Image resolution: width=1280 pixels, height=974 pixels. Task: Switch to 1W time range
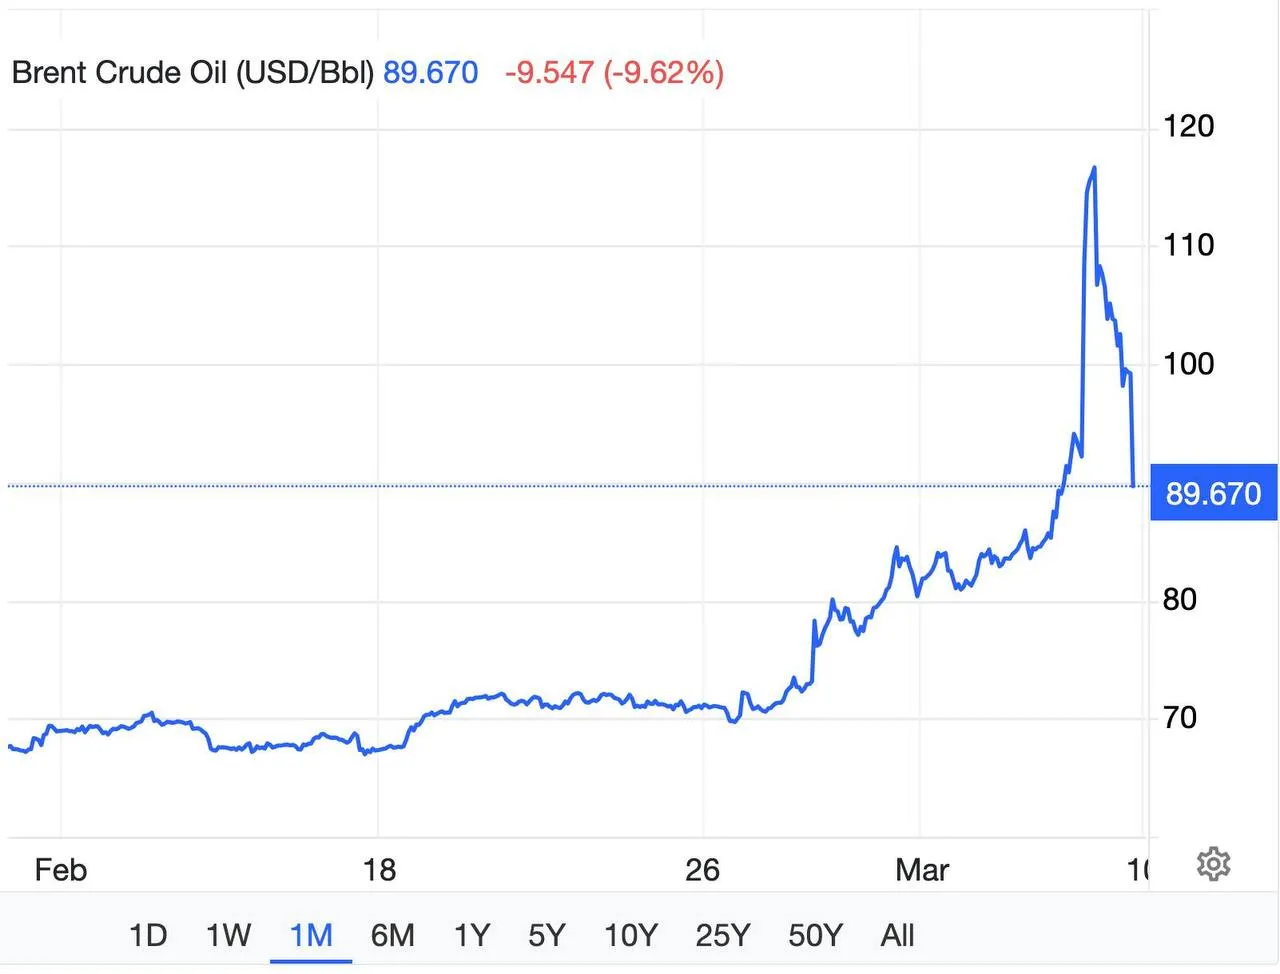228,936
